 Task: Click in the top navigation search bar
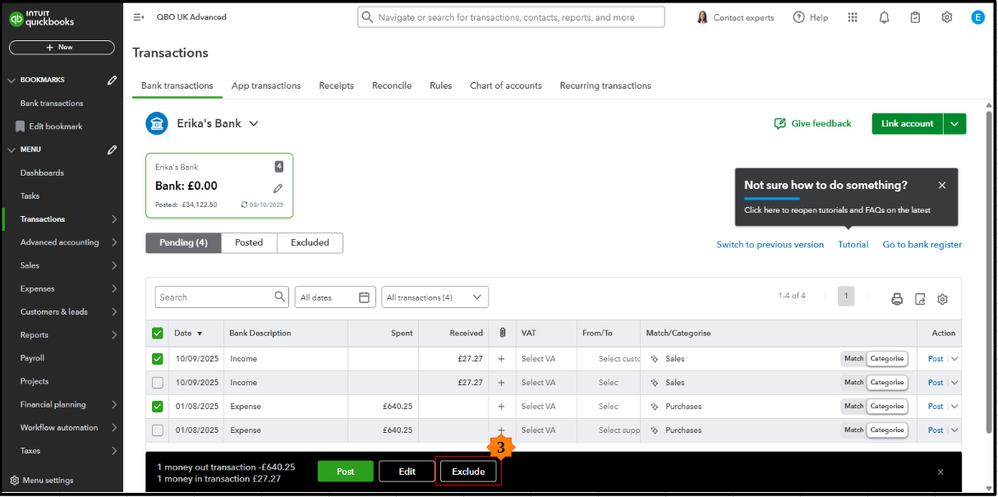pyautogui.click(x=511, y=17)
